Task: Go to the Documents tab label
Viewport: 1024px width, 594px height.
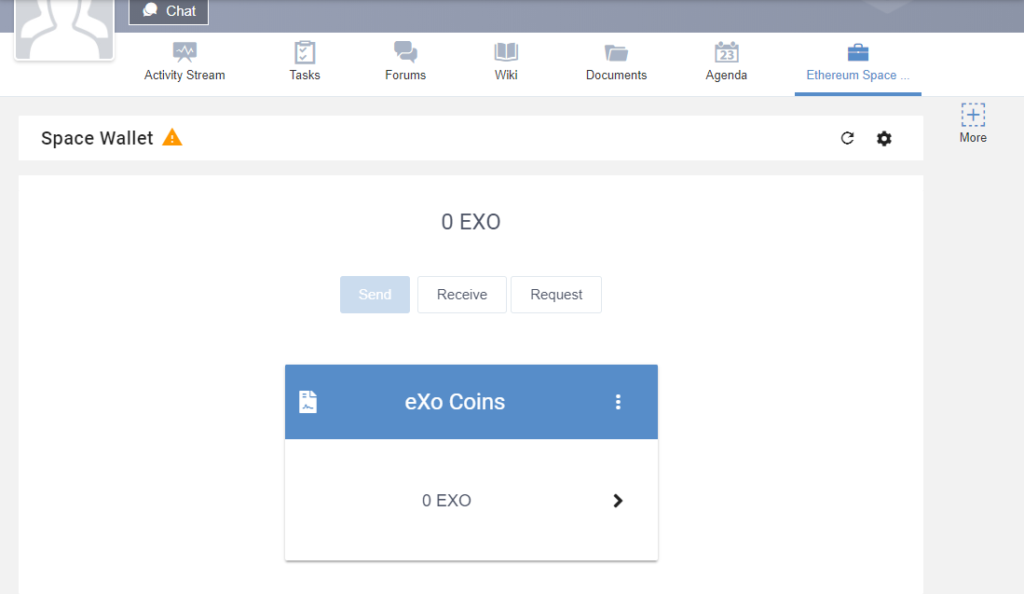Action: click(616, 75)
